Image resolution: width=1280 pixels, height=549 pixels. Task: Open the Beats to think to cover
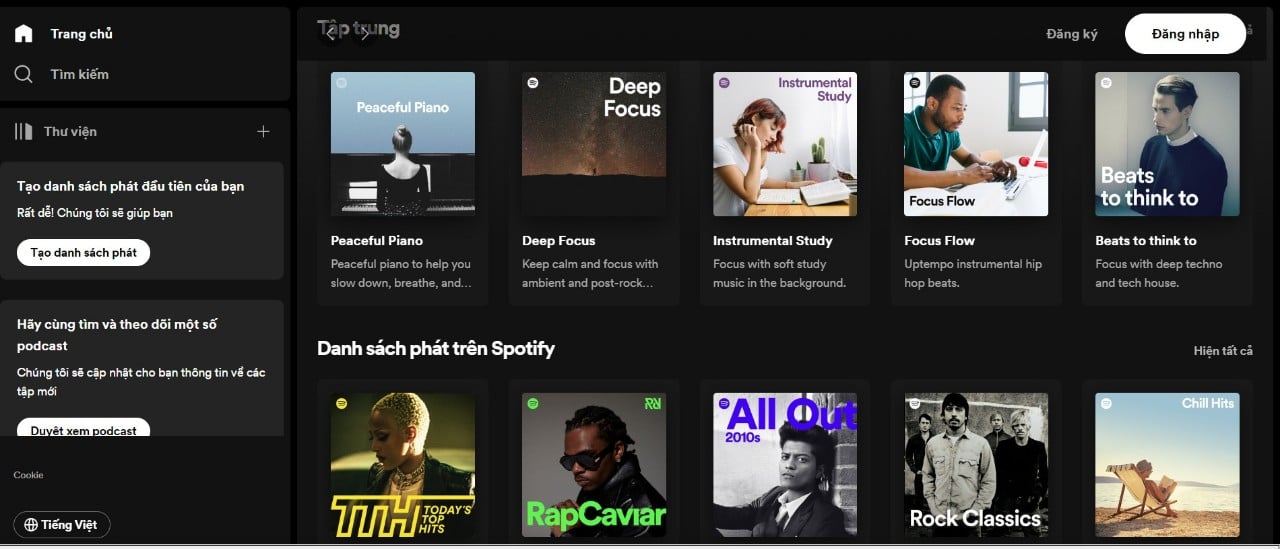click(x=1167, y=144)
